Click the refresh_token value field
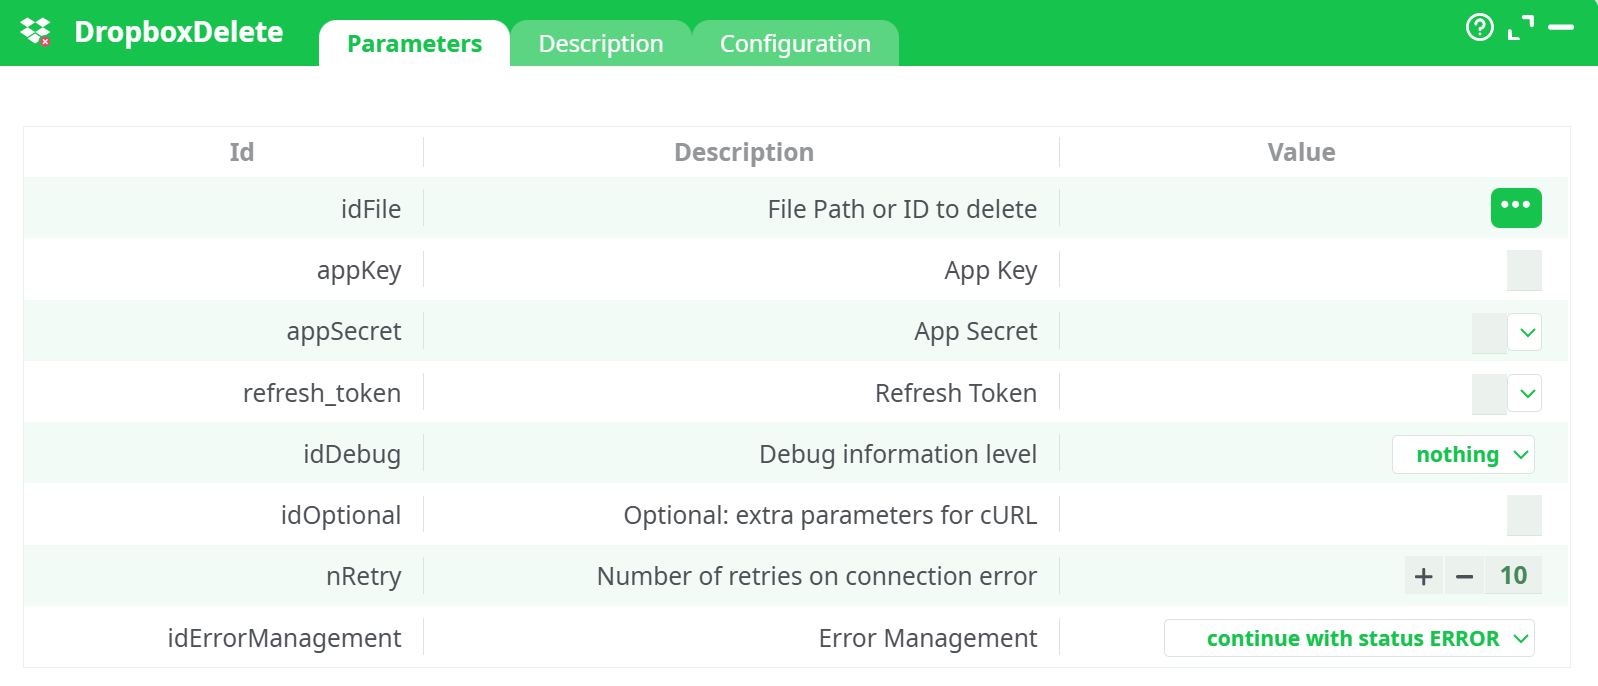 [1489, 393]
